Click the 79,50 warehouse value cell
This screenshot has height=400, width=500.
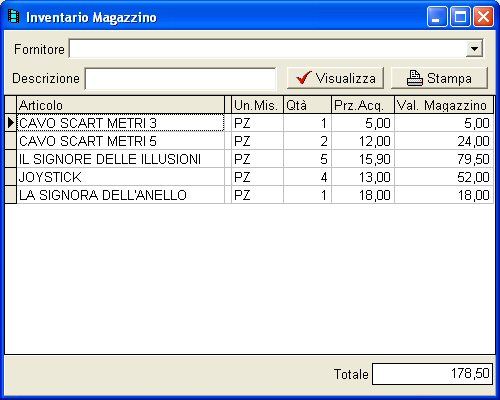(444, 159)
